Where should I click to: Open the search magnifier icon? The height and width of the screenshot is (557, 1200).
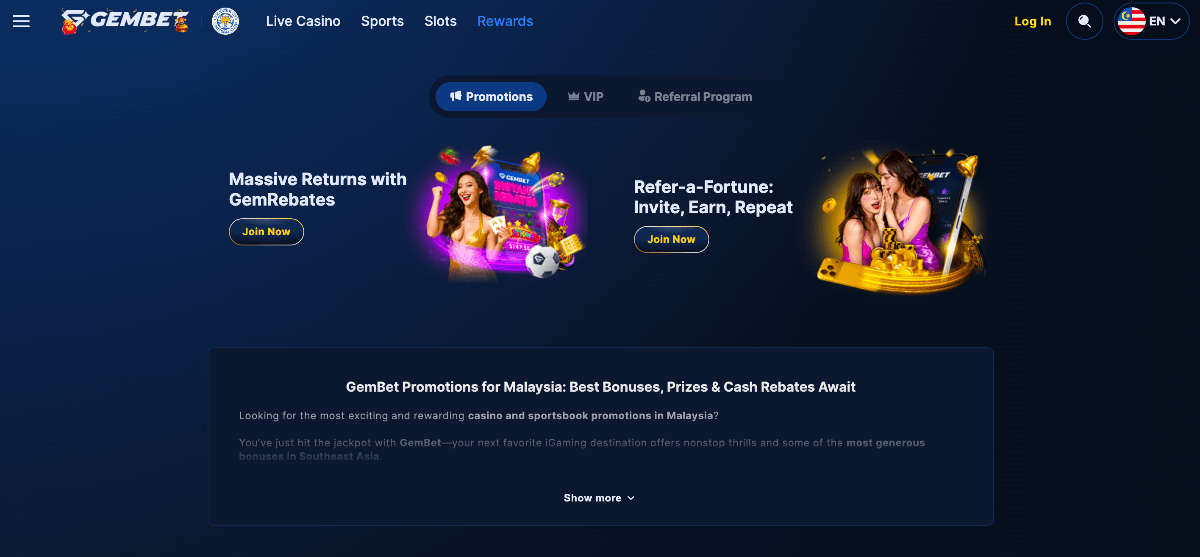coord(1084,21)
